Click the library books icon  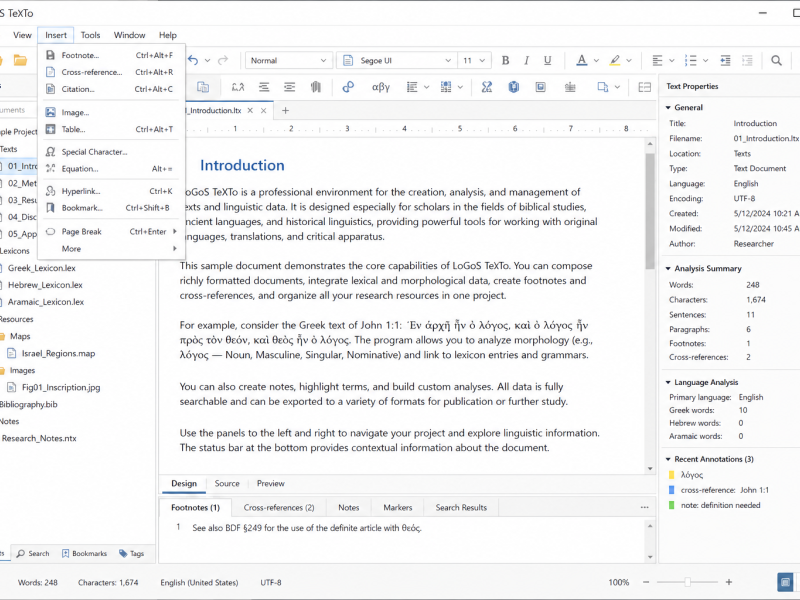(x=316, y=87)
